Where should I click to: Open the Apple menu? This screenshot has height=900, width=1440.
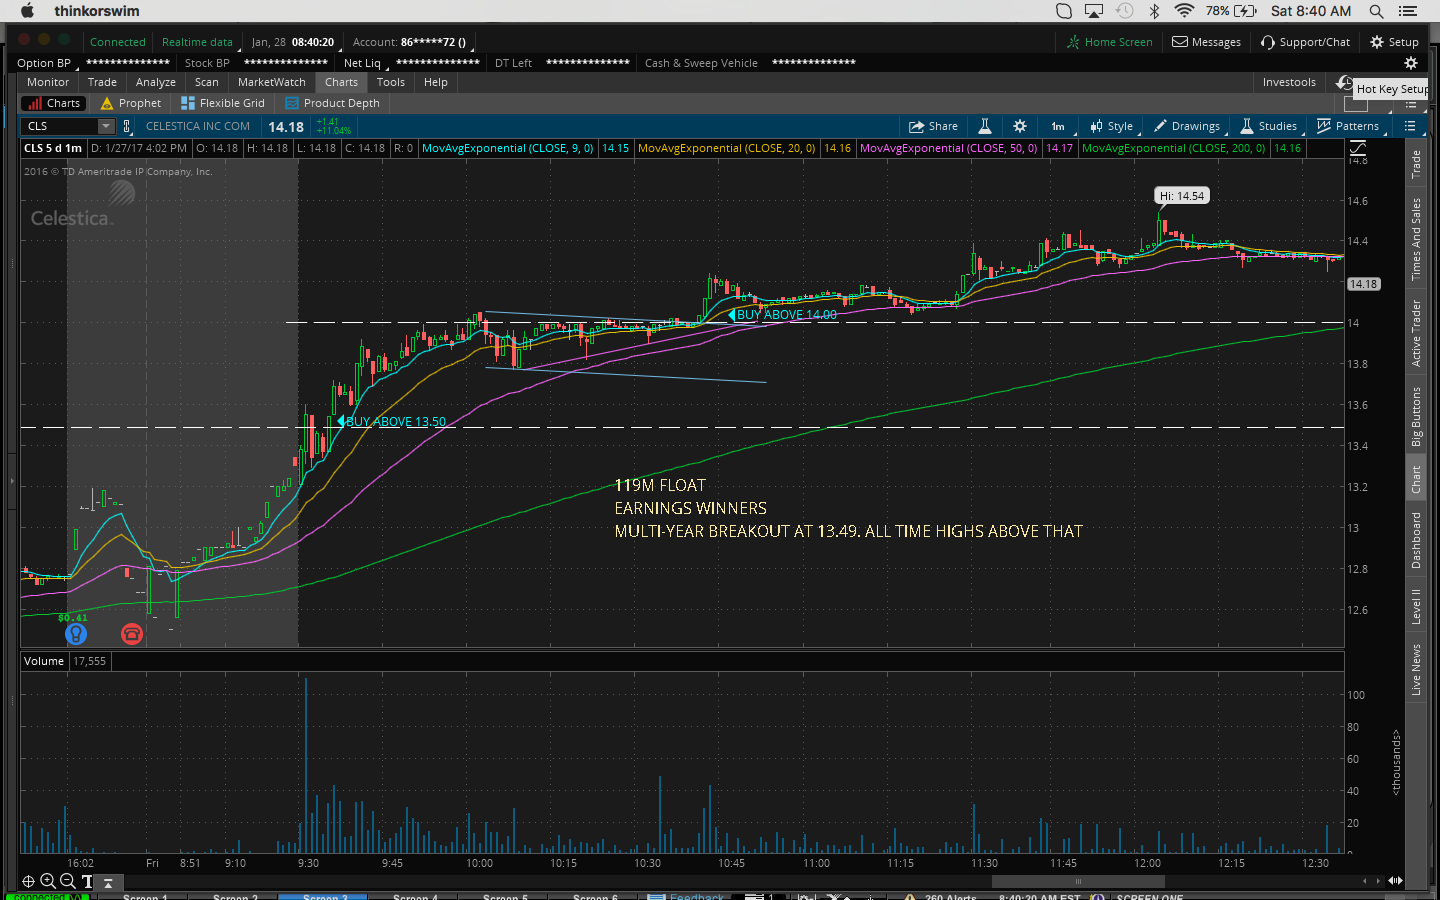tap(27, 11)
